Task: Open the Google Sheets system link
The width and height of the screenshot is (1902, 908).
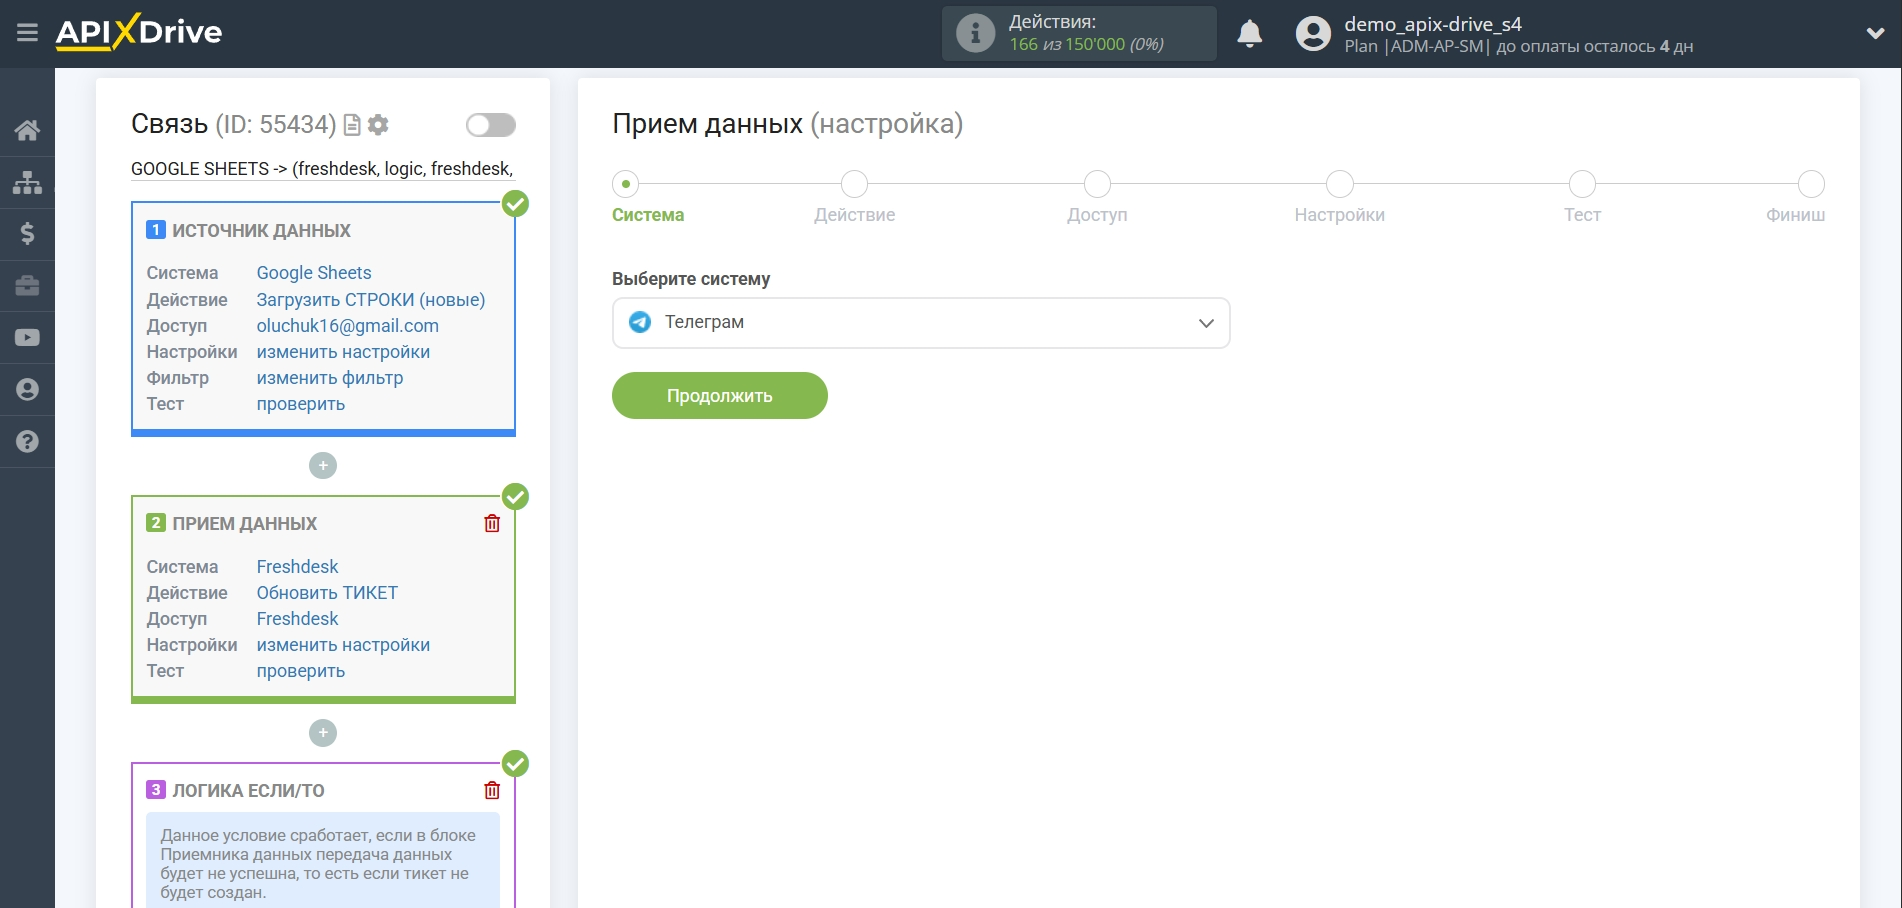Action: pyautogui.click(x=314, y=273)
